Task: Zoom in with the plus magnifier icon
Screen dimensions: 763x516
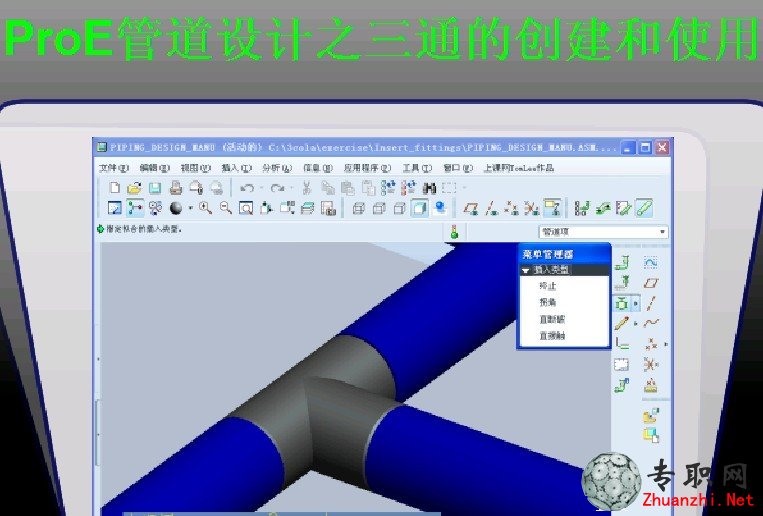Action: (205, 208)
